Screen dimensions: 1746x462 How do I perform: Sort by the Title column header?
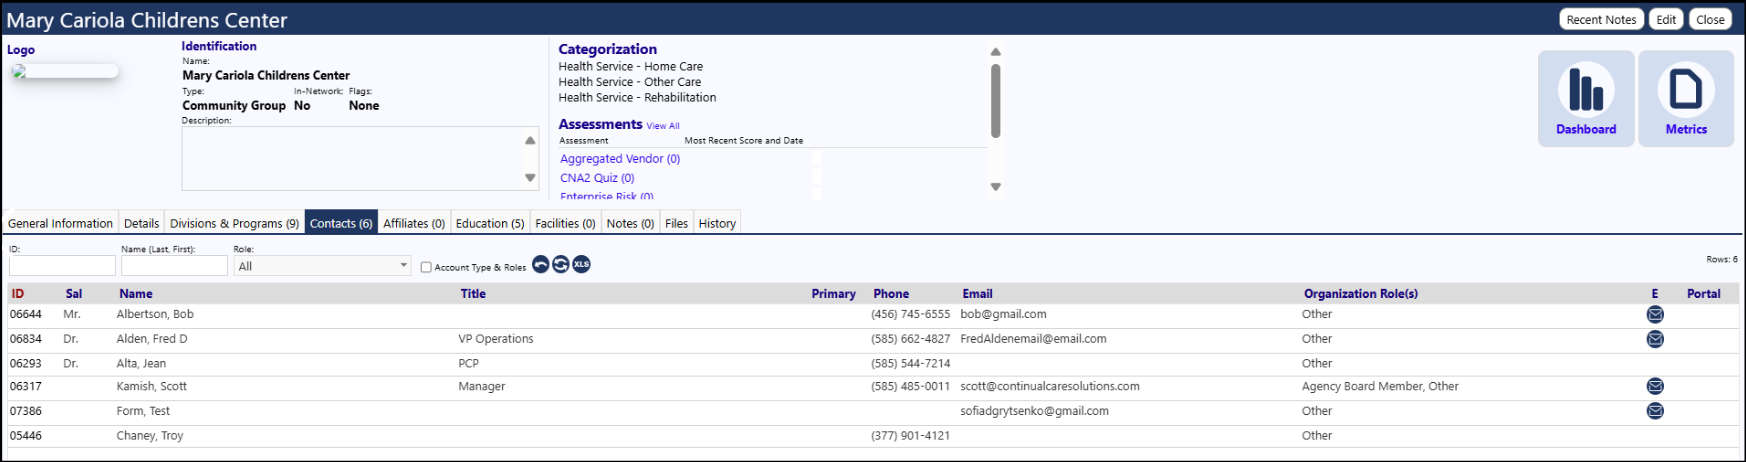(473, 294)
